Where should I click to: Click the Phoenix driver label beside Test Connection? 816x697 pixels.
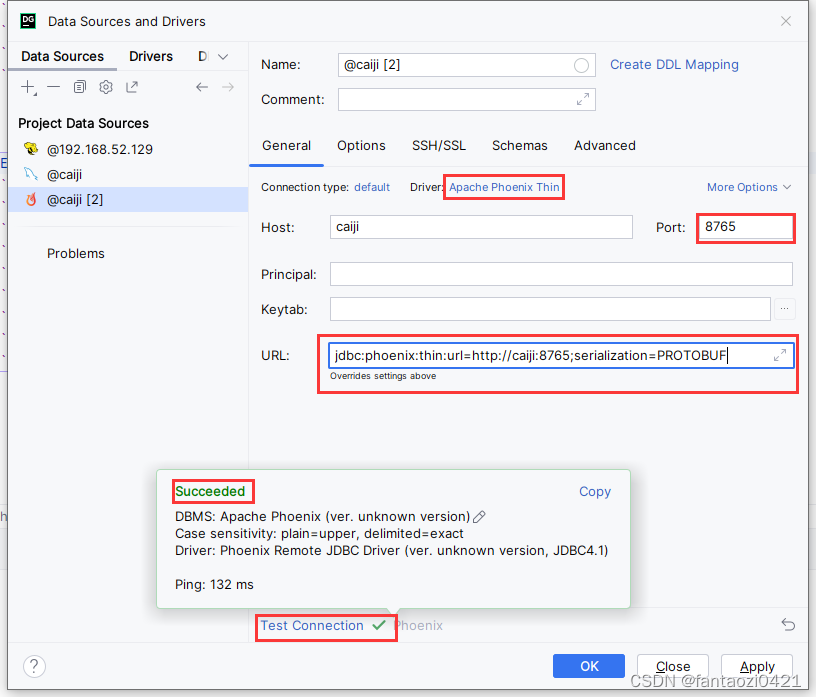pos(419,625)
